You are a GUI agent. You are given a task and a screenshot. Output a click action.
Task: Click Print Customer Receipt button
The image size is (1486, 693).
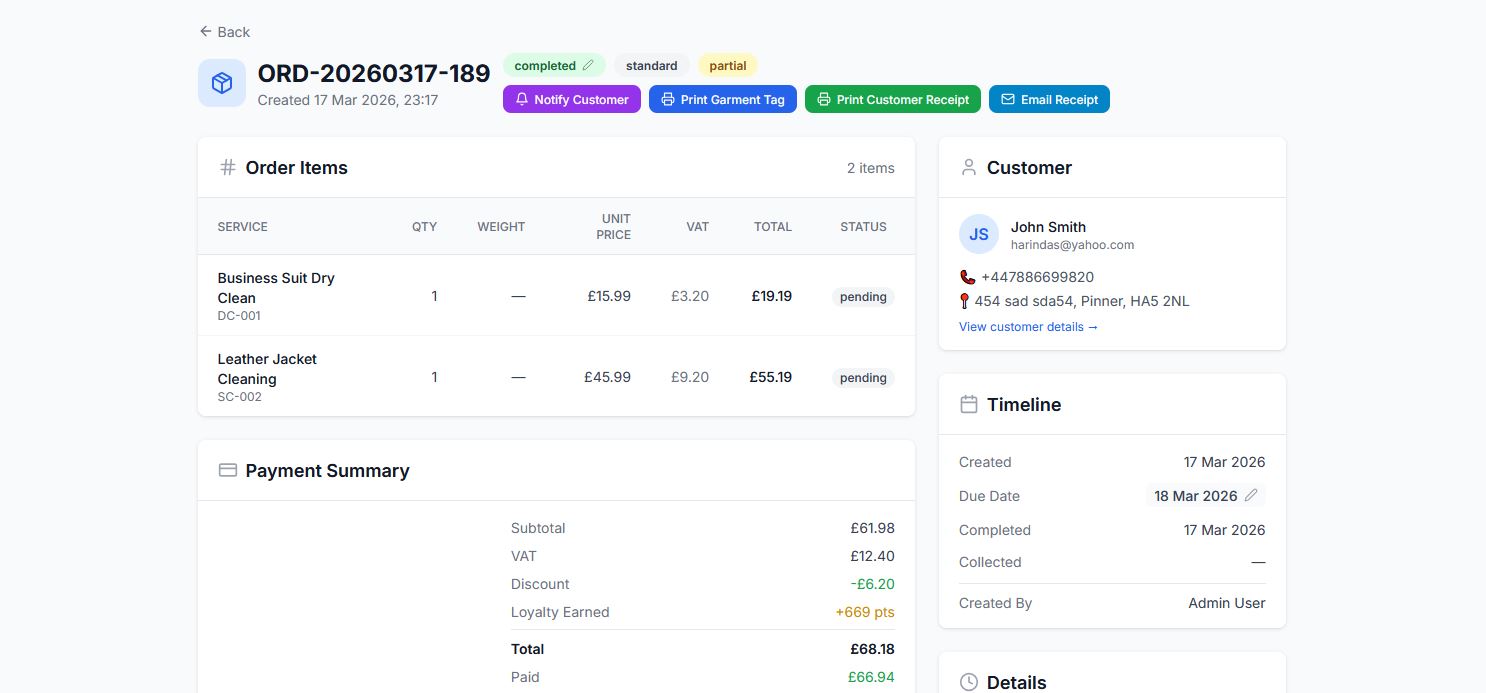tap(893, 99)
